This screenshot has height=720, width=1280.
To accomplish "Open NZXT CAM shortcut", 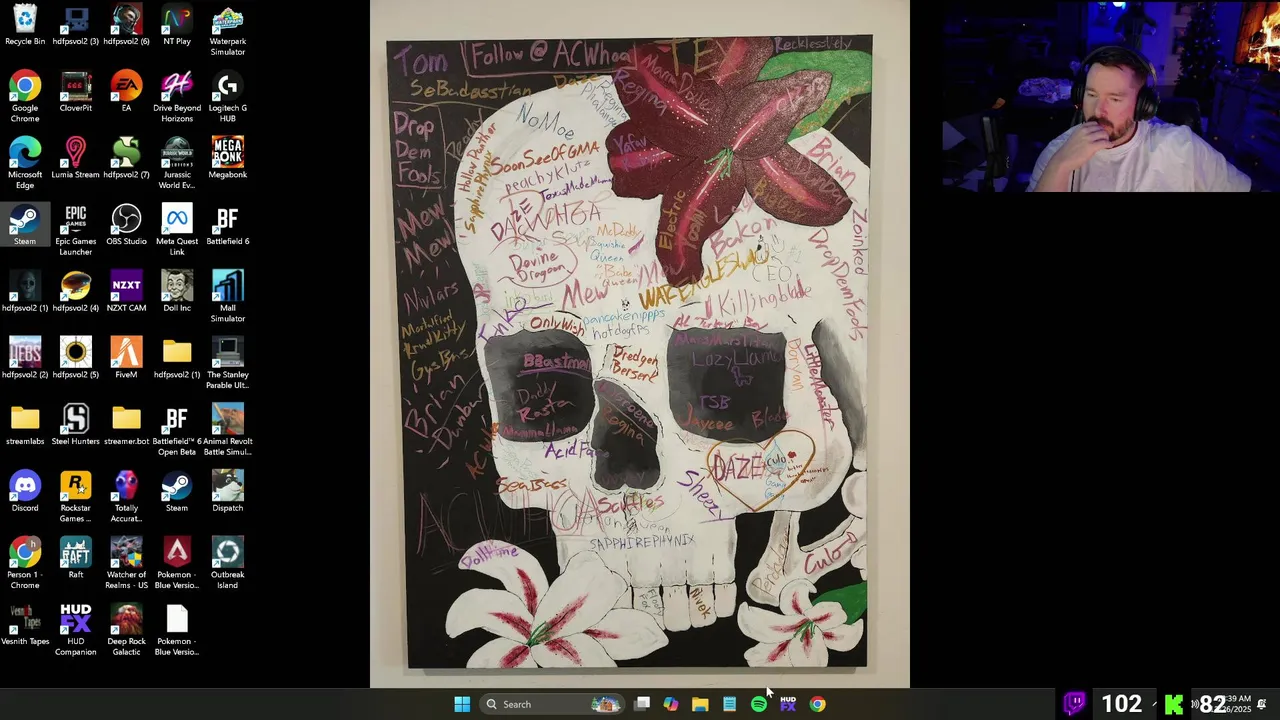I will click(x=126, y=292).
